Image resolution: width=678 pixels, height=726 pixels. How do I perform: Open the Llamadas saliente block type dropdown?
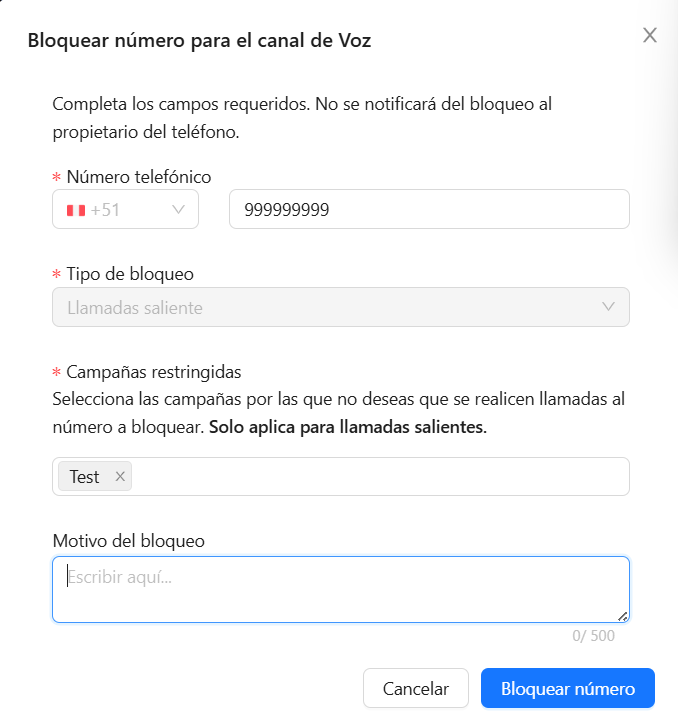pyautogui.click(x=340, y=308)
